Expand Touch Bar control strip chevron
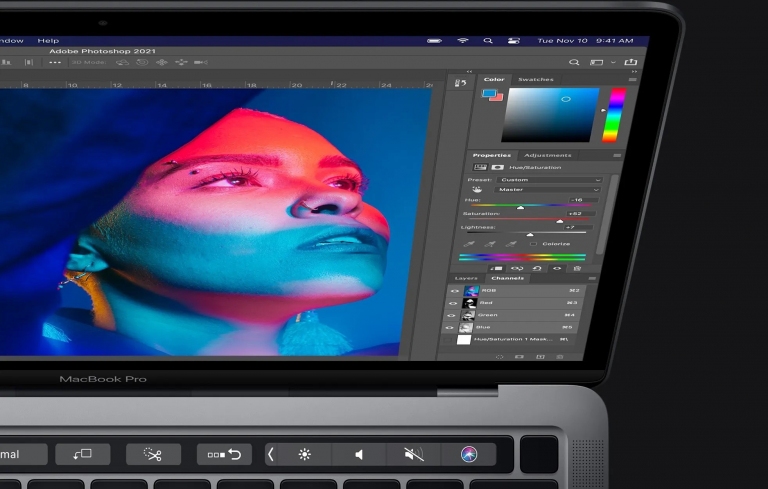This screenshot has width=768, height=489. point(270,455)
